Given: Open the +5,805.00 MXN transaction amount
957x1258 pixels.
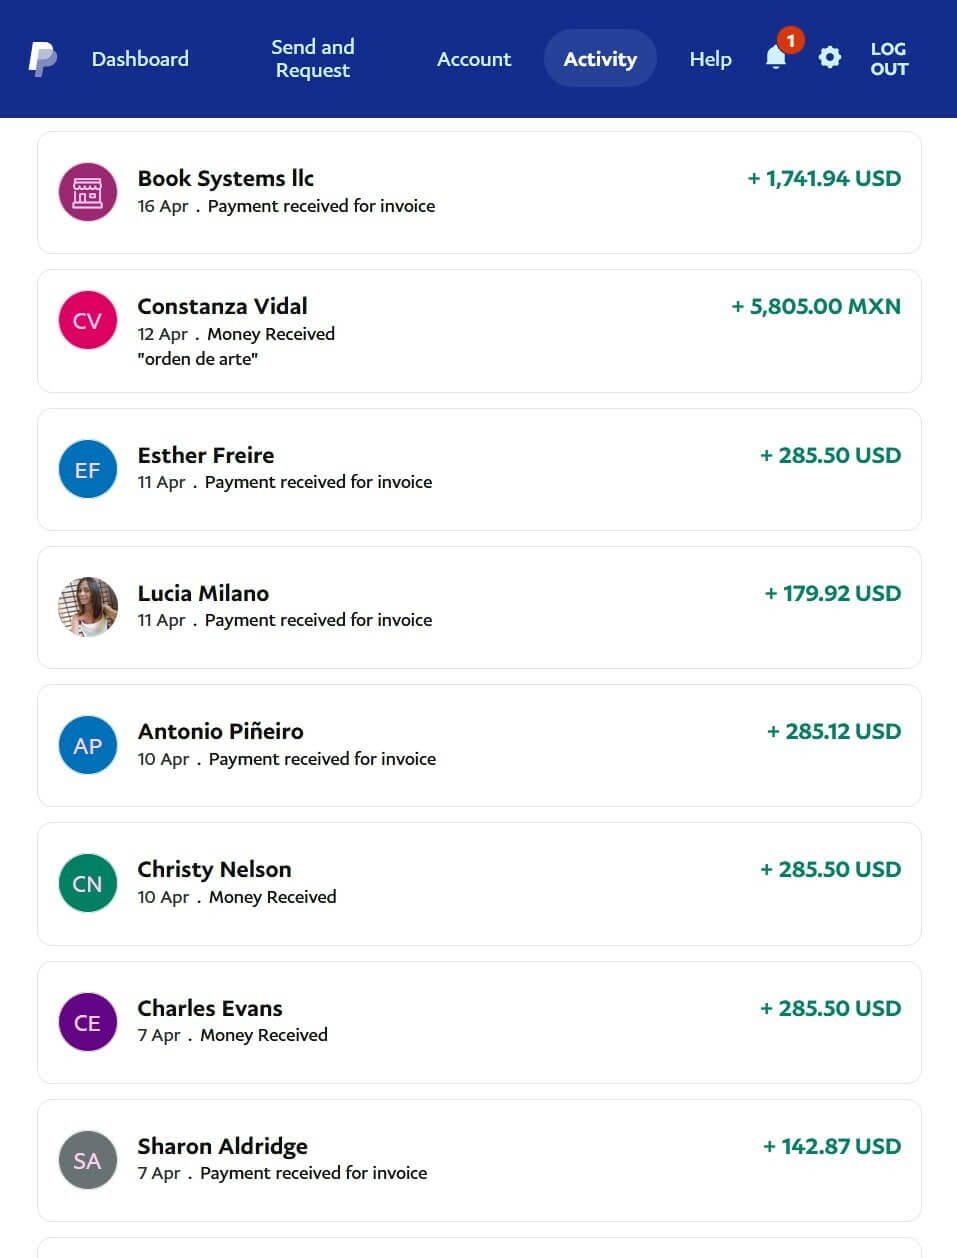Looking at the screenshot, I should click(816, 306).
